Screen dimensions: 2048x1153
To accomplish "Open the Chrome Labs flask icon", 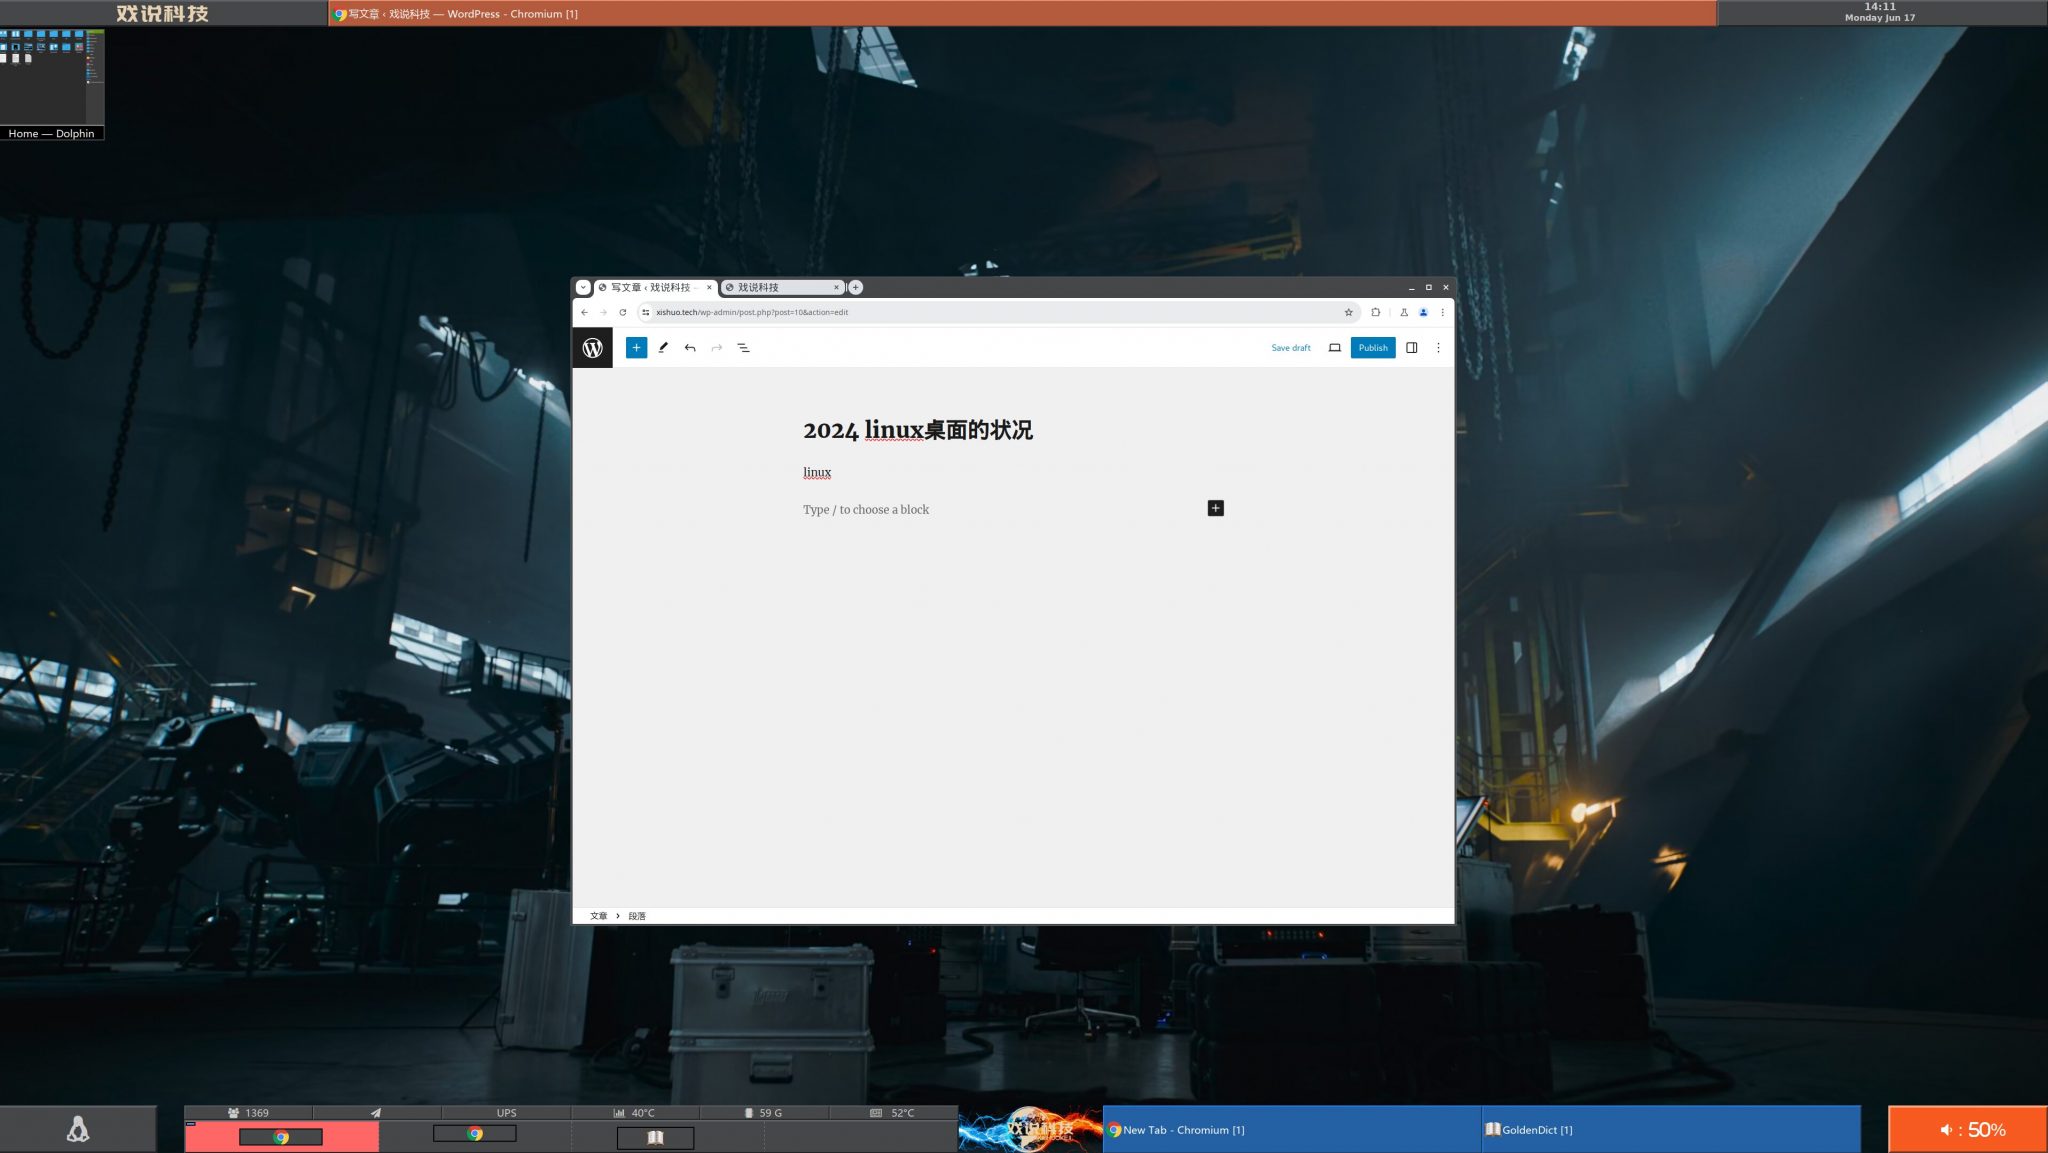I will pos(1404,312).
